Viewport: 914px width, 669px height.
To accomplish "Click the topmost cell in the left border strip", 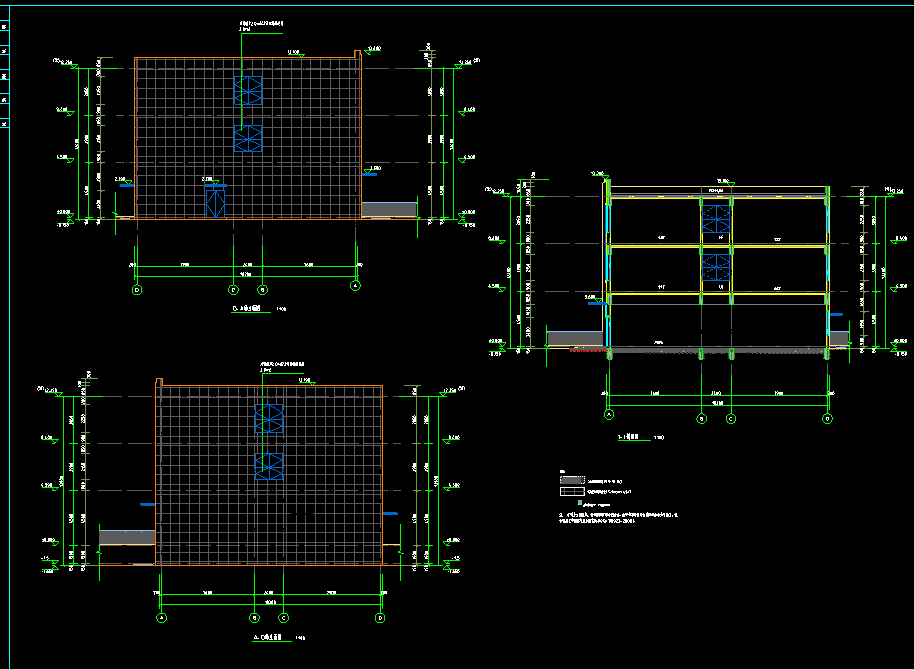I will click(x=4, y=27).
